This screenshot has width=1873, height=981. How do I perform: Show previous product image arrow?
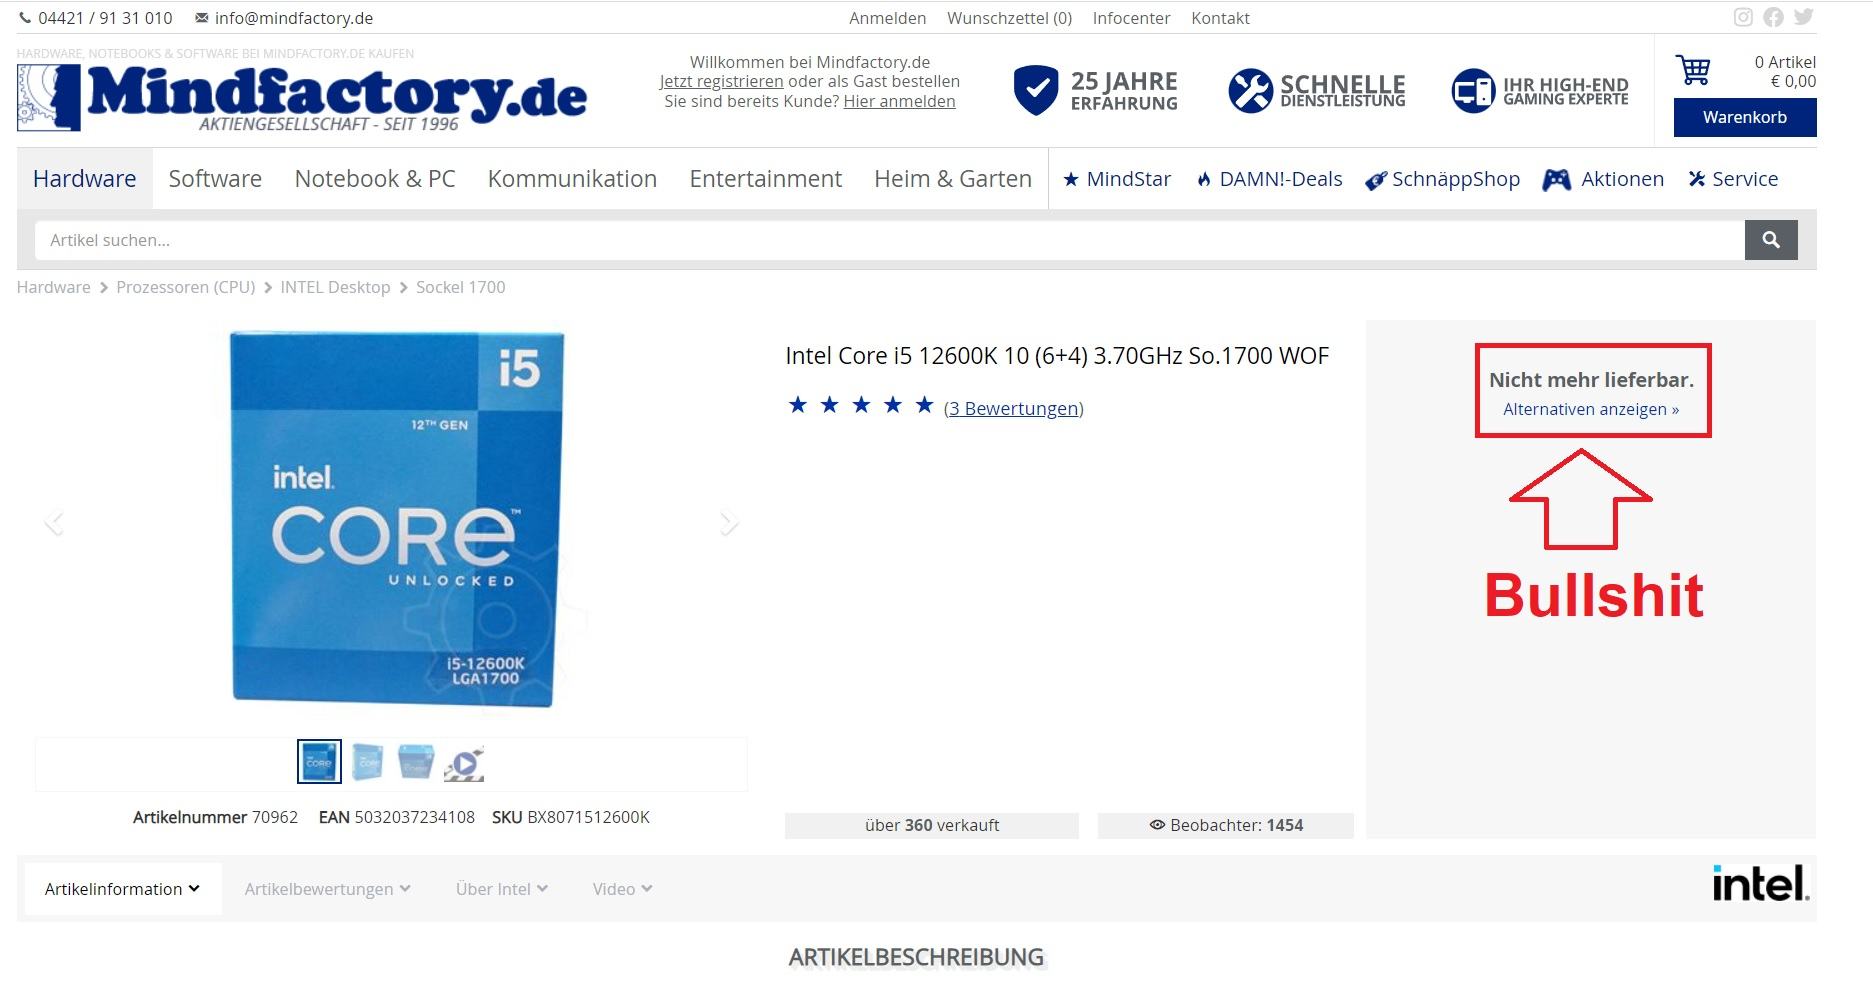point(54,522)
